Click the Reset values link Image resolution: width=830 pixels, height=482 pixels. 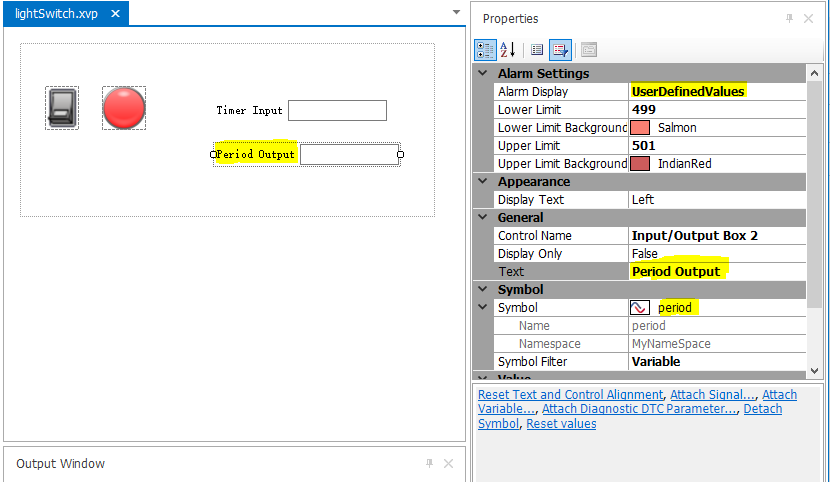(561, 424)
